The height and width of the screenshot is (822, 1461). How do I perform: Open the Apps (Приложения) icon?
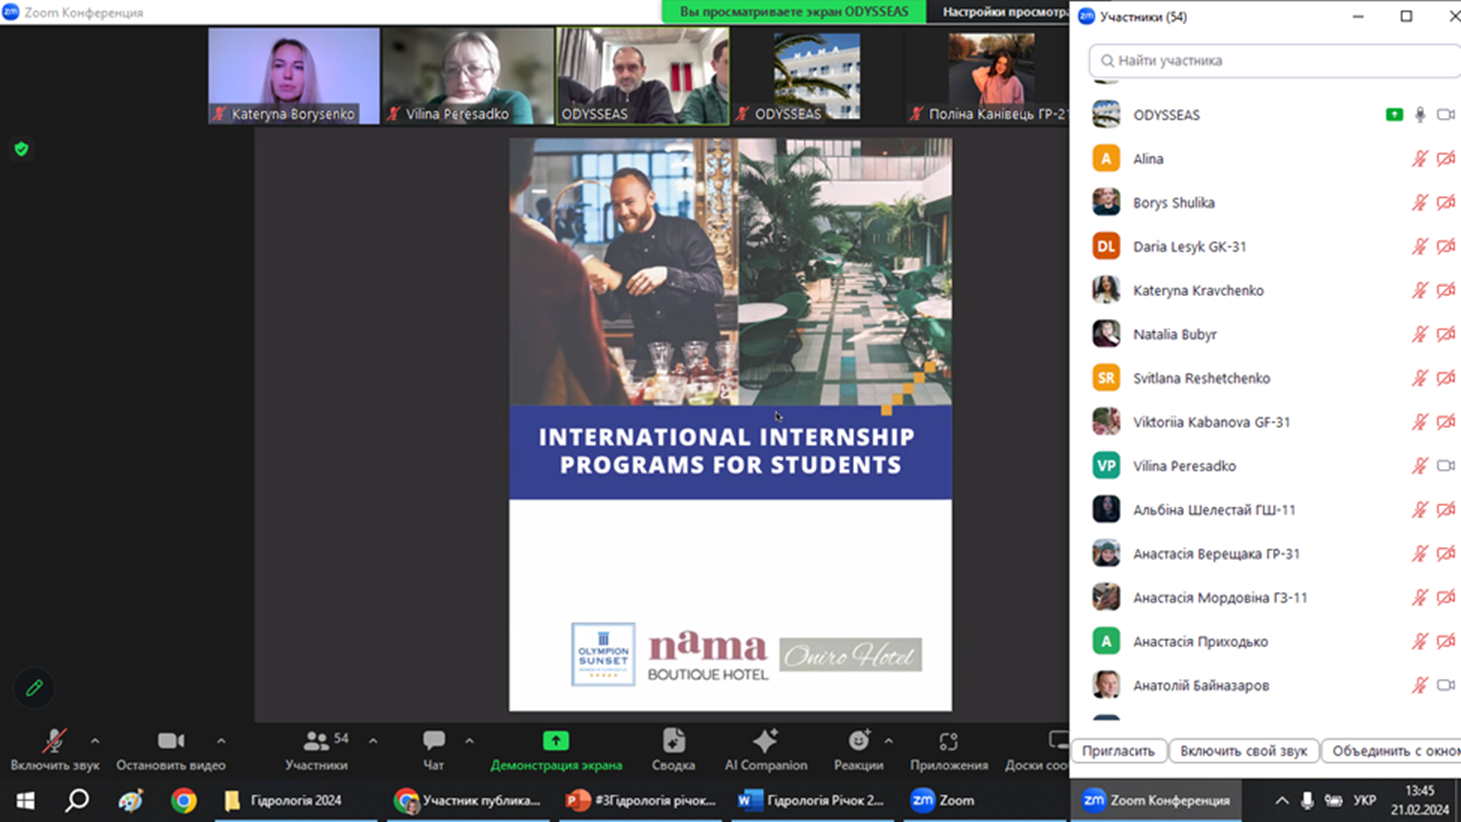tap(948, 741)
